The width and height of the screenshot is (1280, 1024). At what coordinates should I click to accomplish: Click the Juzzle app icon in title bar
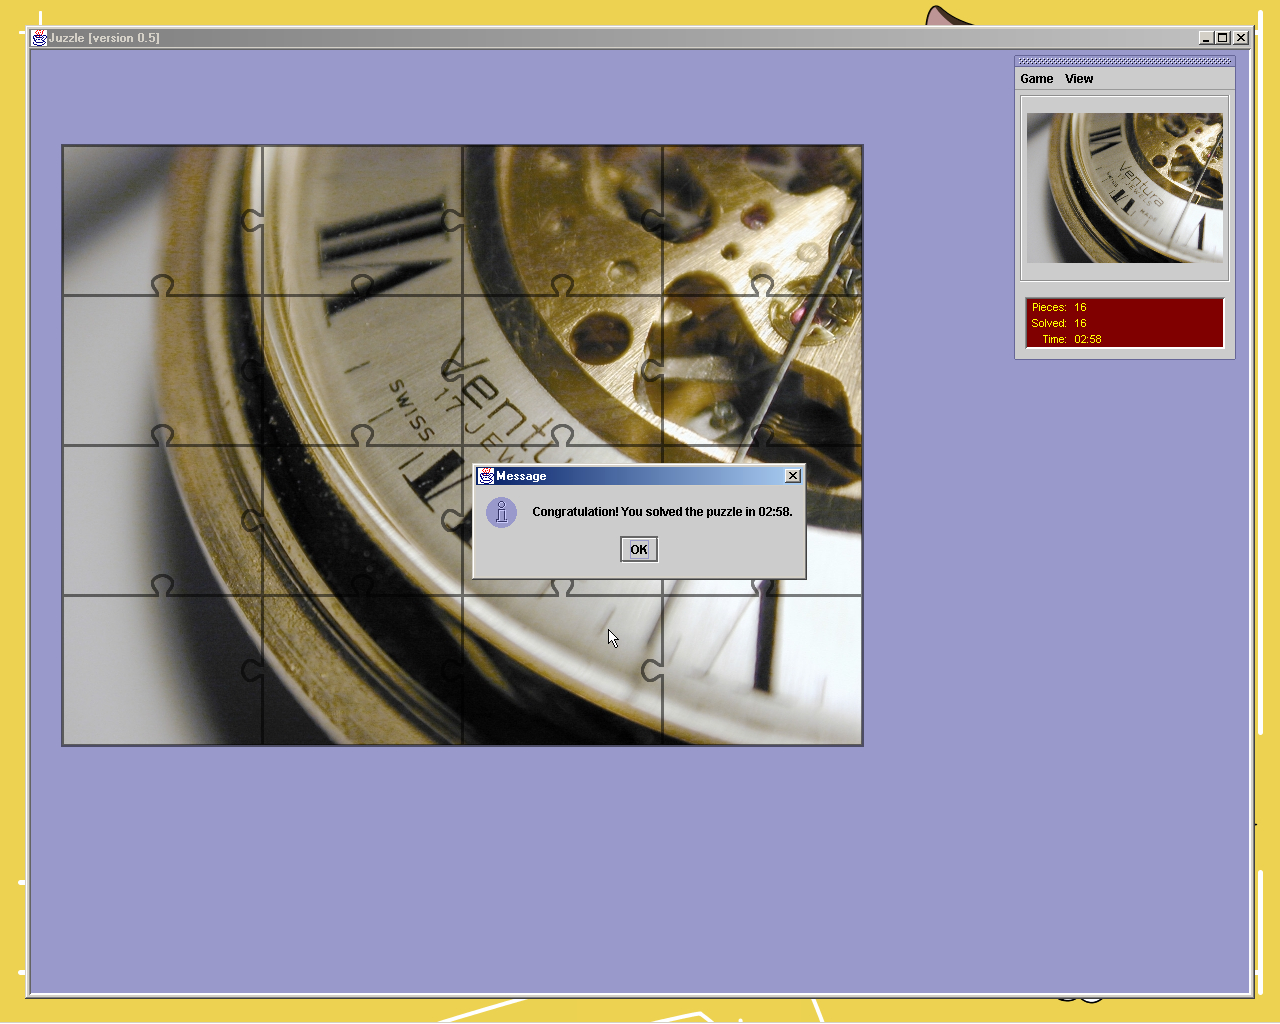39,38
